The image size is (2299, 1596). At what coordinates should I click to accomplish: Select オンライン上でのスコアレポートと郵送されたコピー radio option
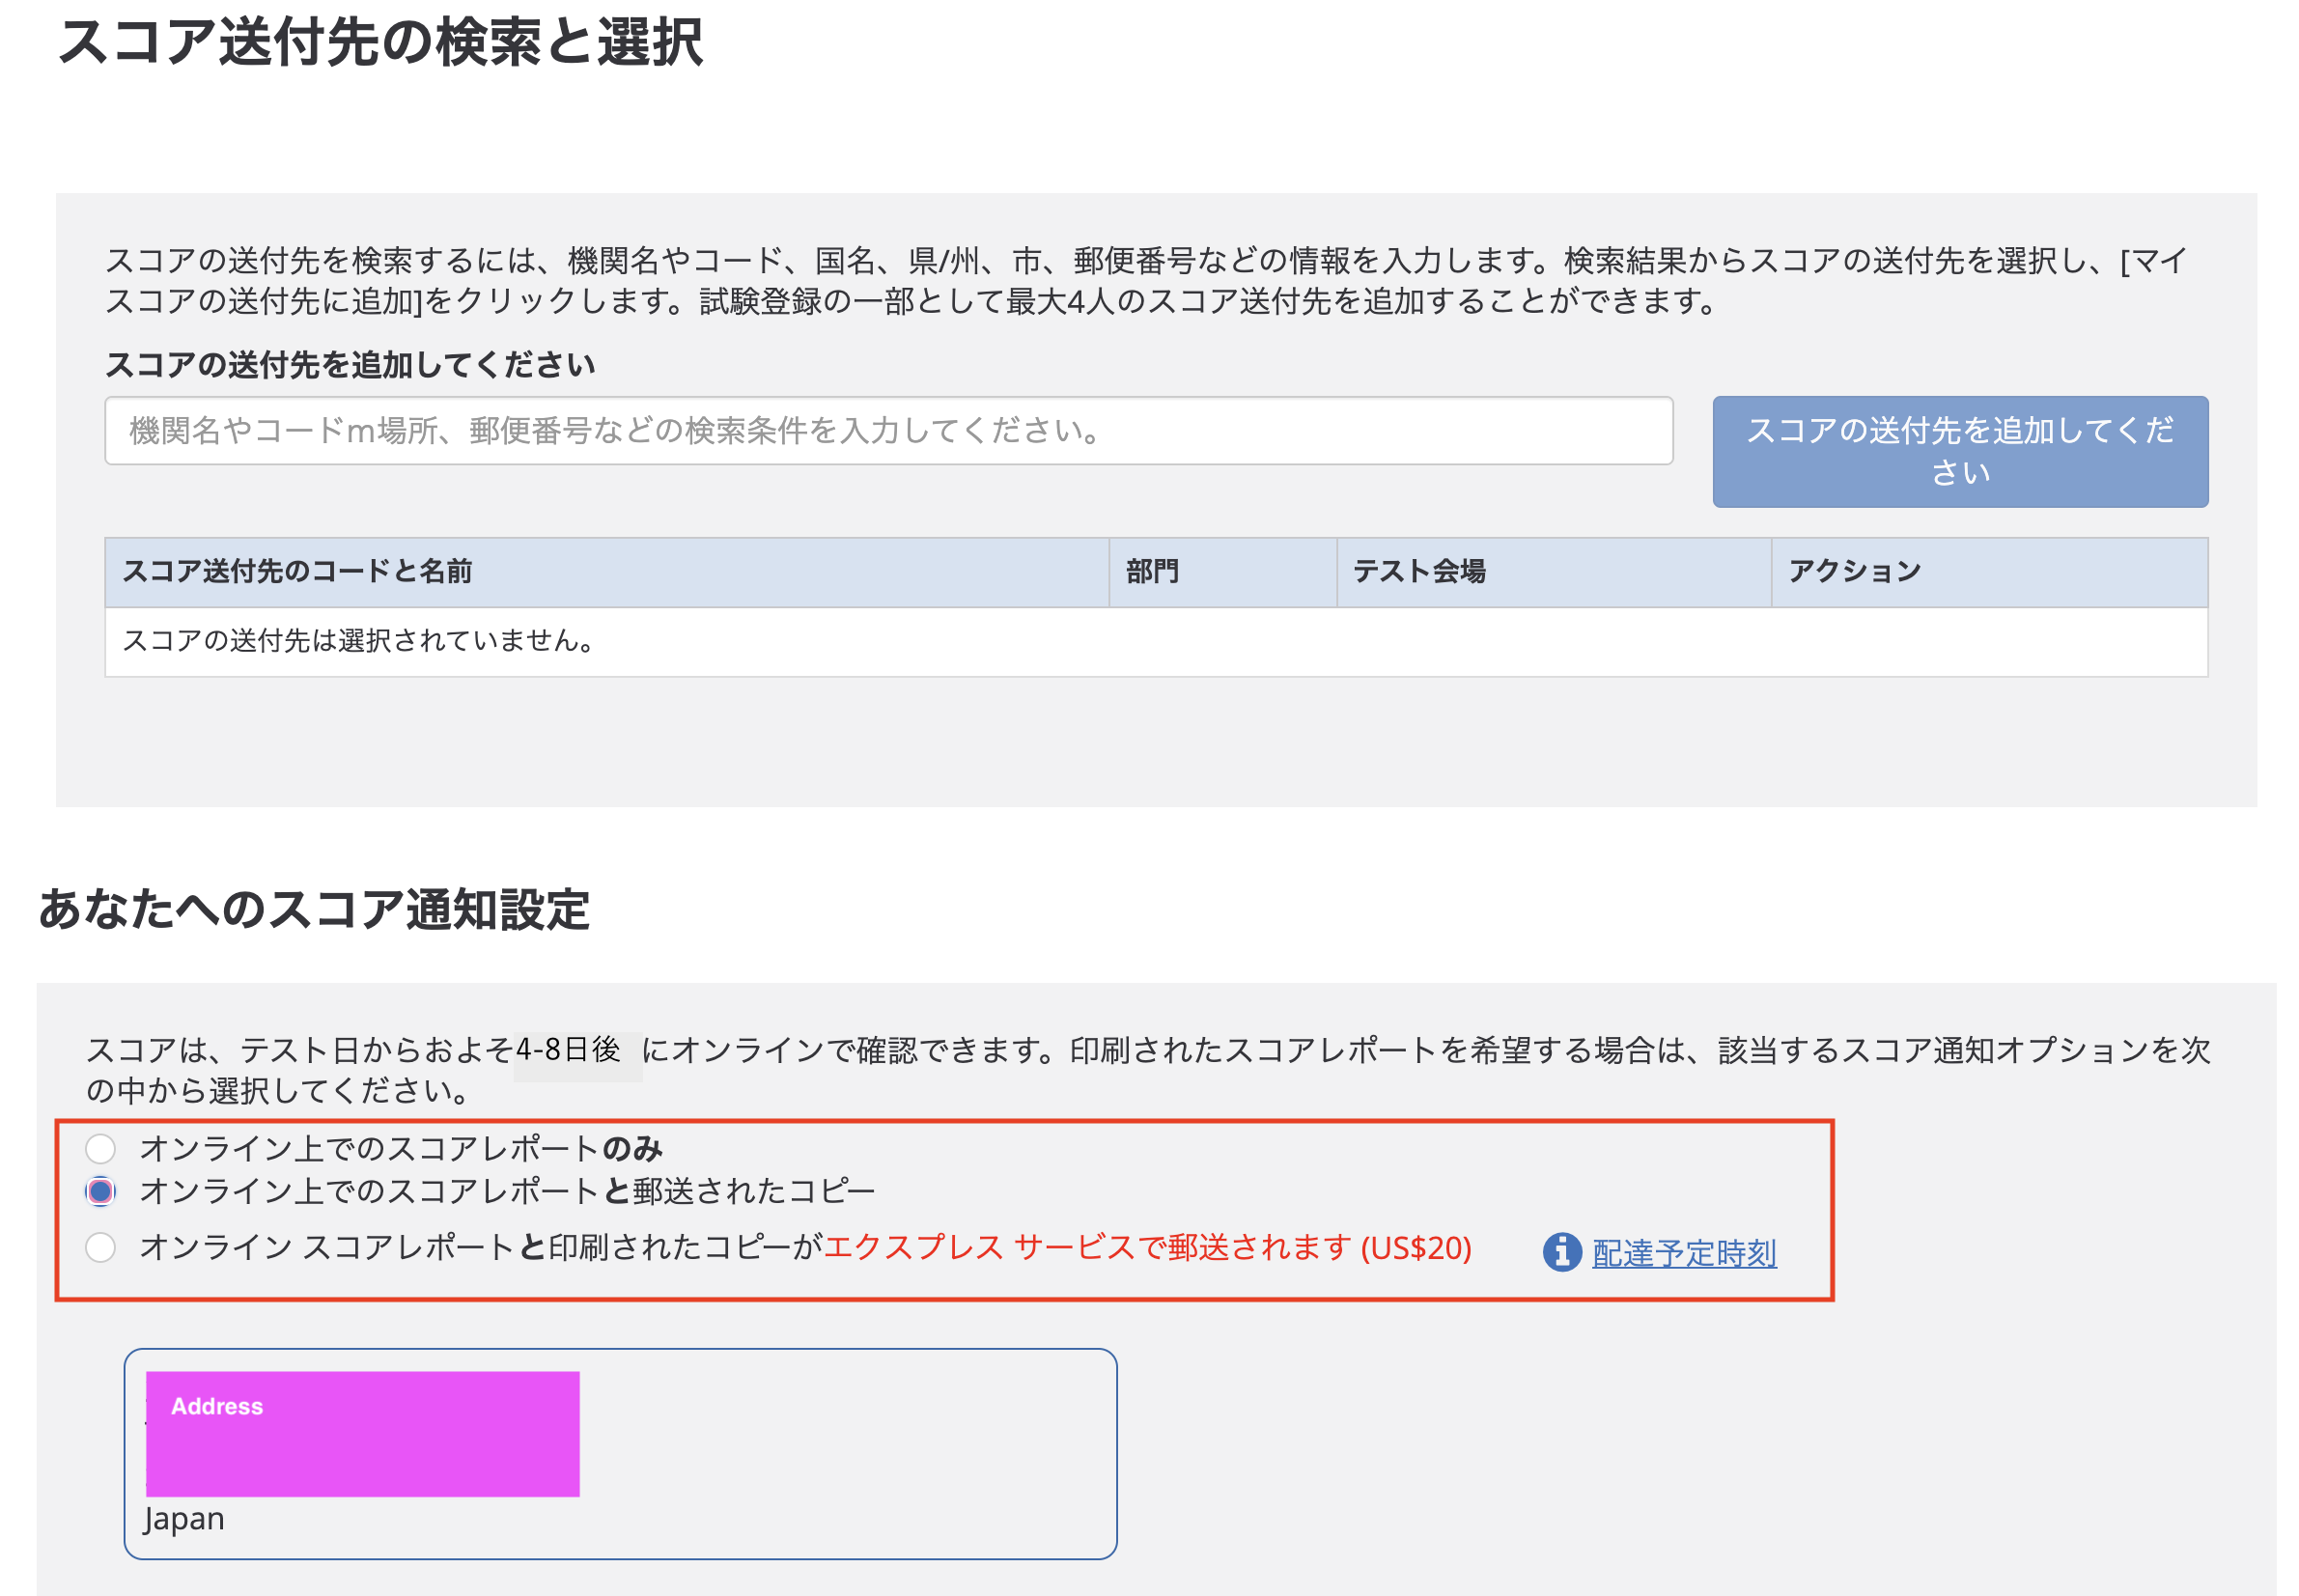click(100, 1192)
